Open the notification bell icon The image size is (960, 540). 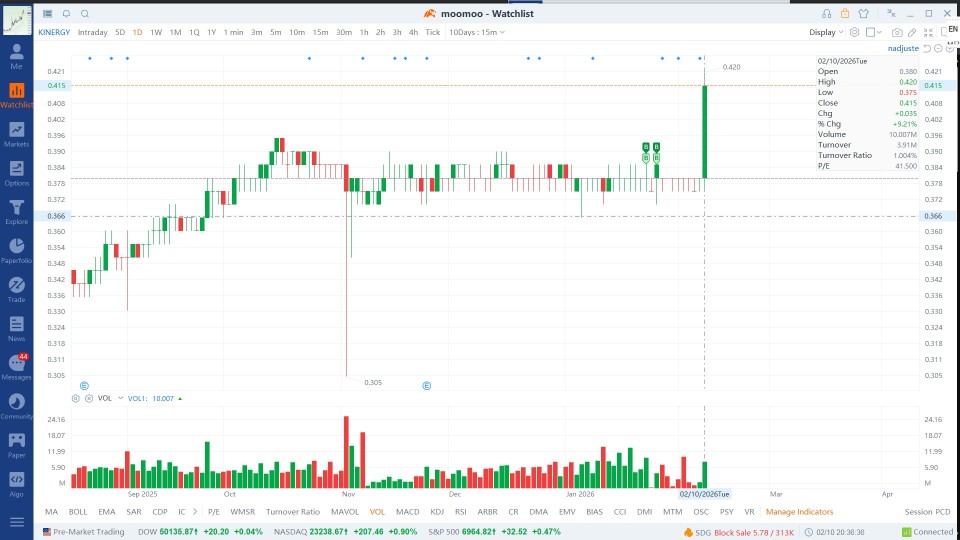click(66, 13)
